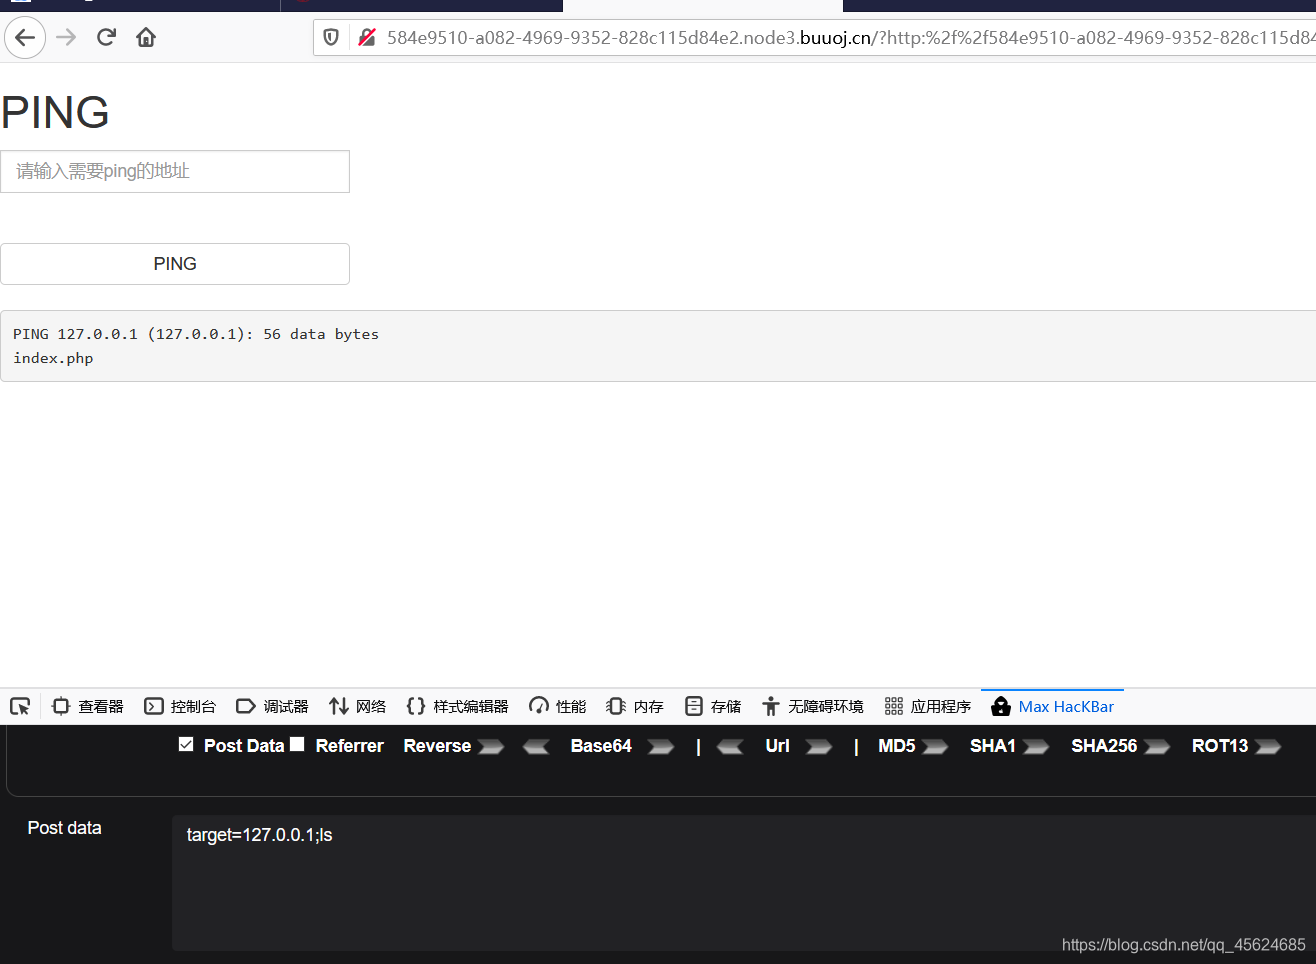Reload the current page
The image size is (1316, 964).
[106, 38]
